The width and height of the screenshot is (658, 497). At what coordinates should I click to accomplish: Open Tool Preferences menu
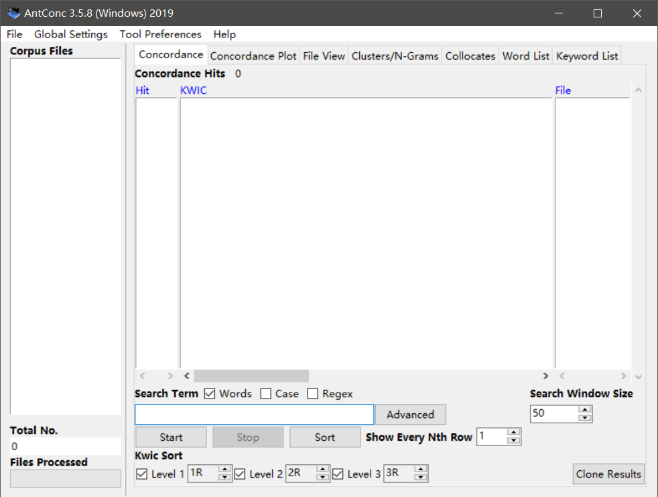pos(160,34)
